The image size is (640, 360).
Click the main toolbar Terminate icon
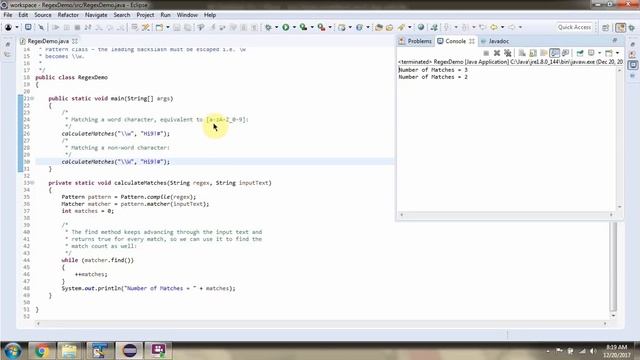click(x=77, y=27)
